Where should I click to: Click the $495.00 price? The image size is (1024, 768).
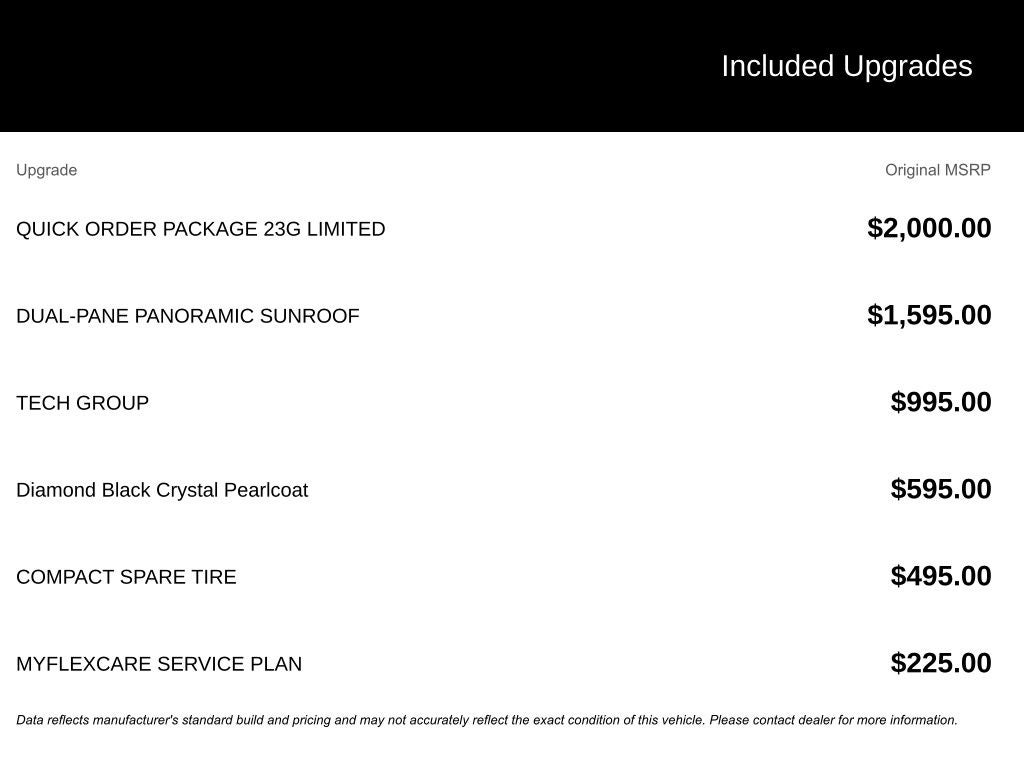[941, 576]
